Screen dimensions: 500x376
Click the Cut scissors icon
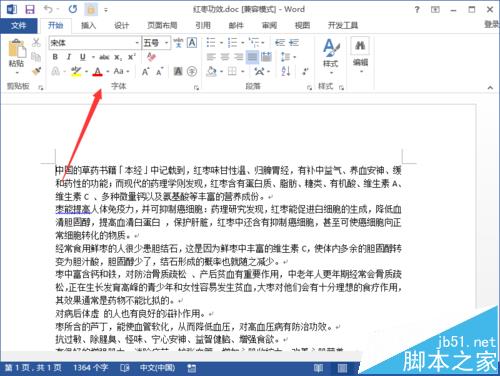[x=36, y=42]
